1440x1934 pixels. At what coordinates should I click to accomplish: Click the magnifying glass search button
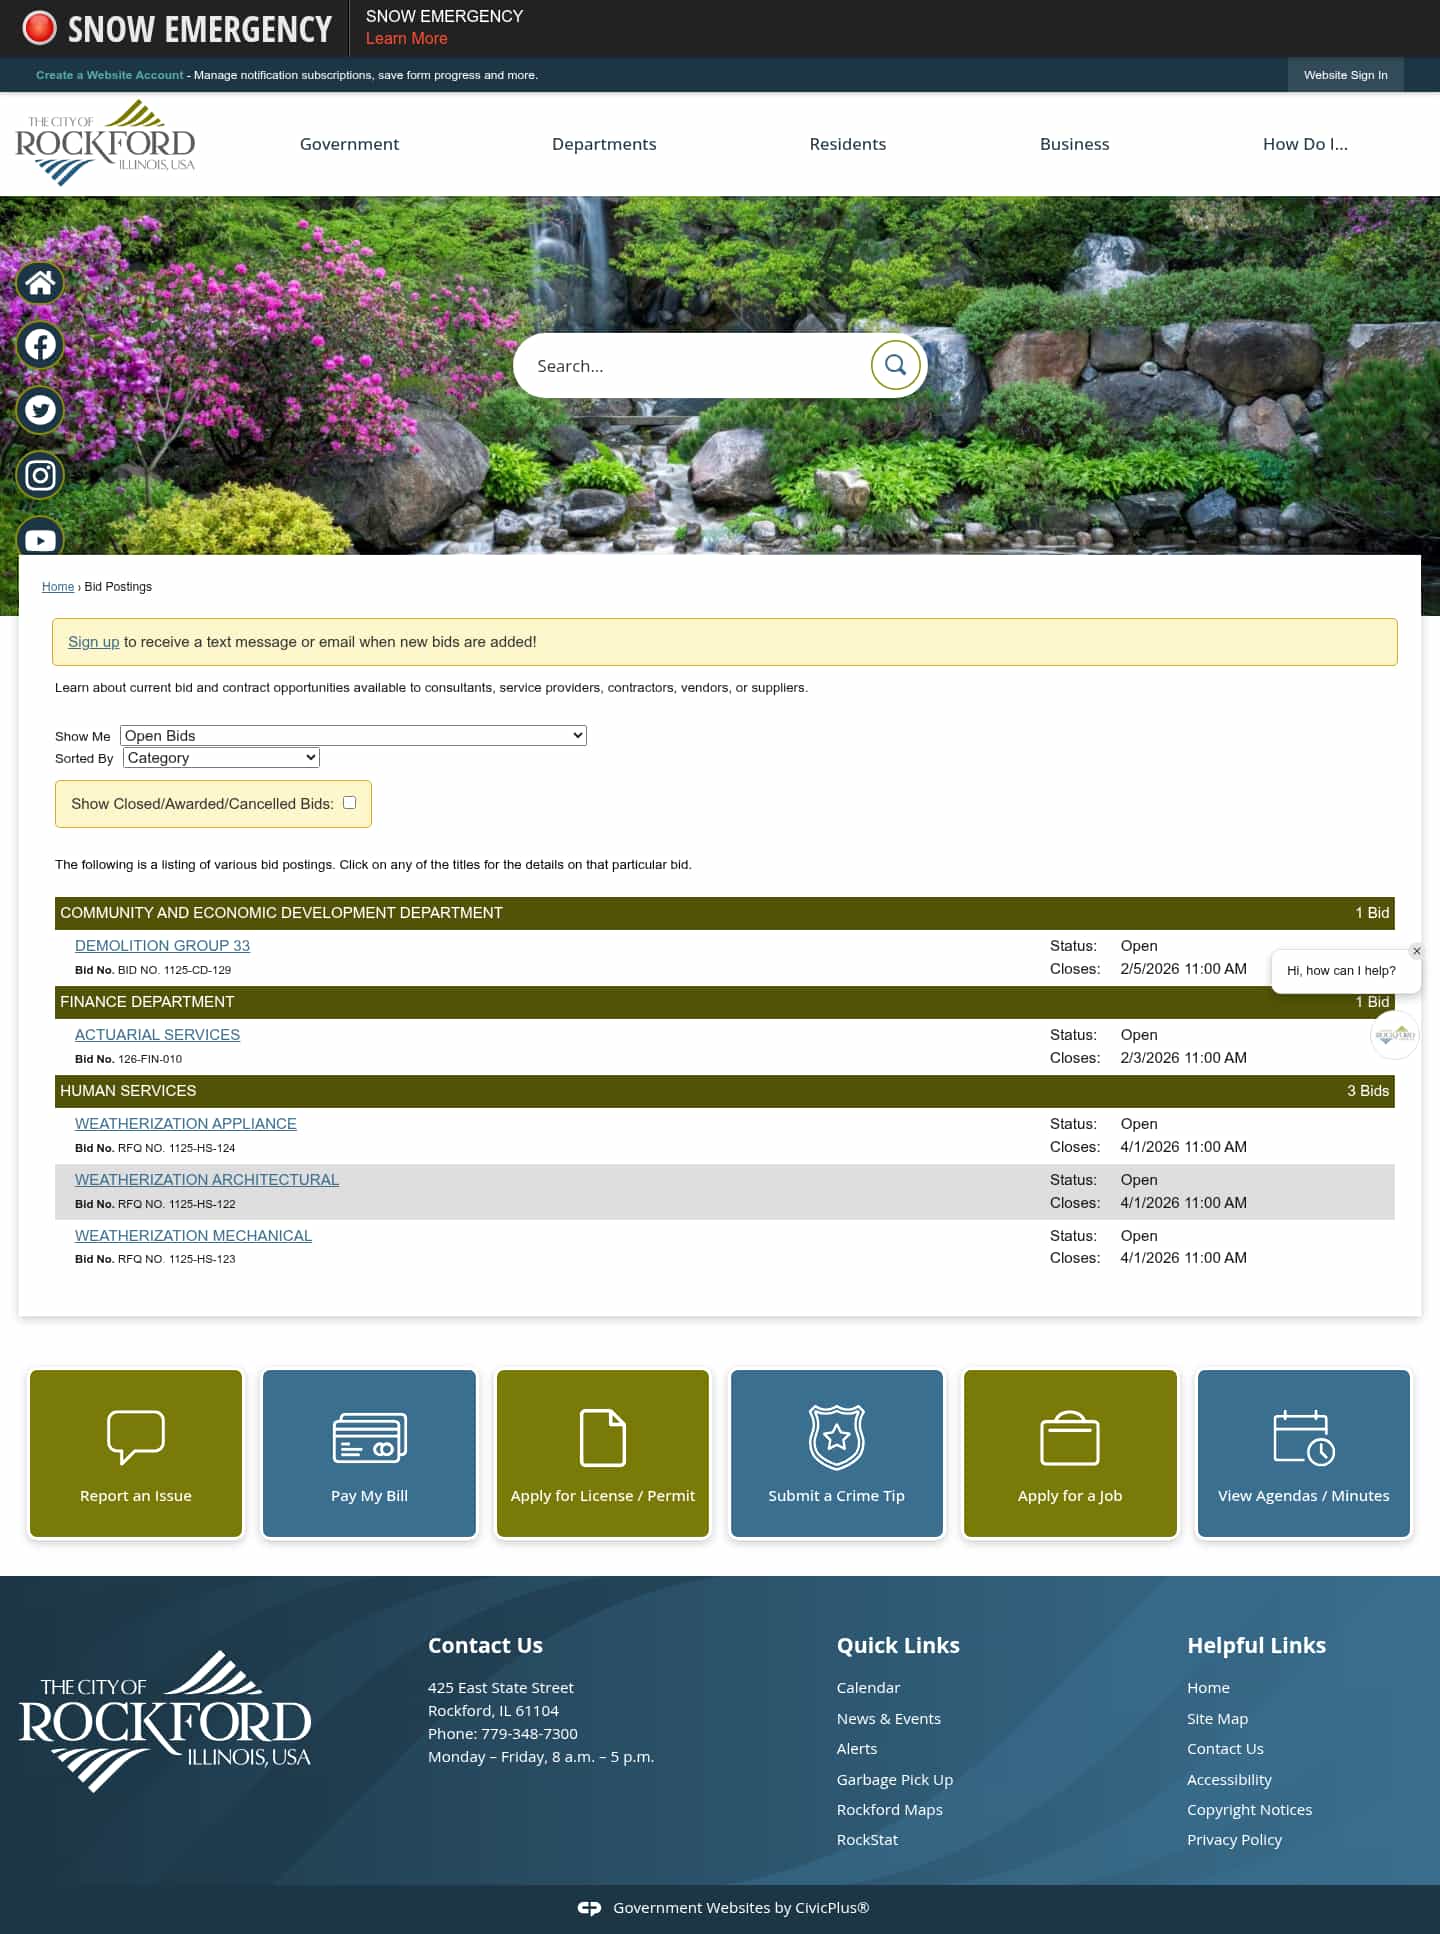895,365
